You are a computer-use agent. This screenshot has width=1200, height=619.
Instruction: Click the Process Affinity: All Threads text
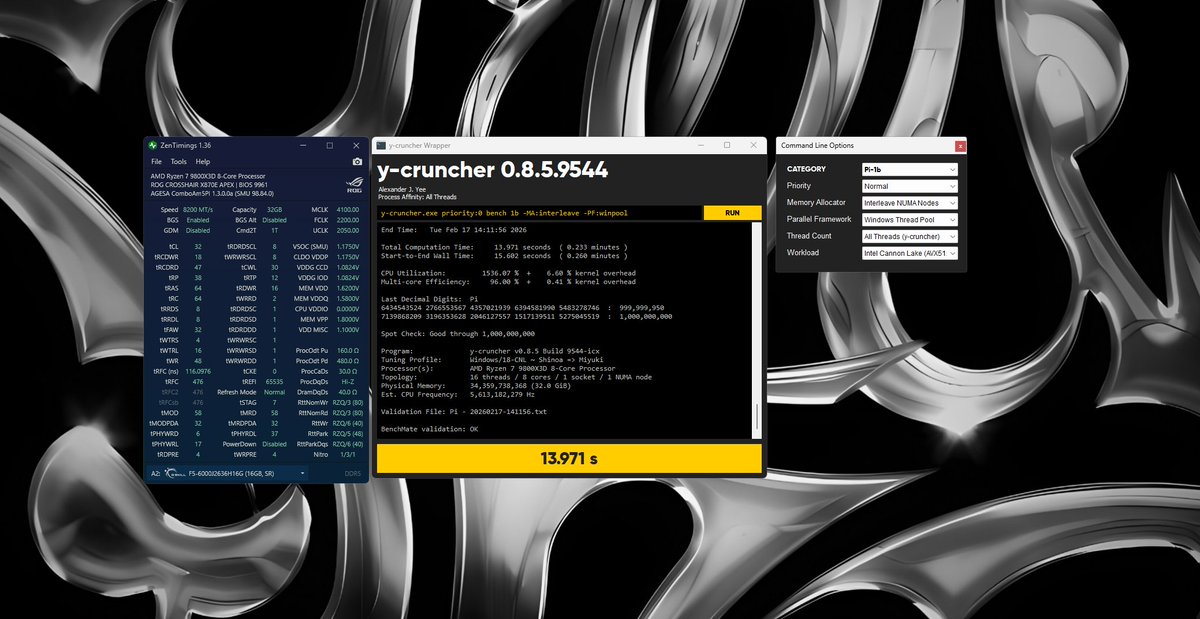(418, 197)
